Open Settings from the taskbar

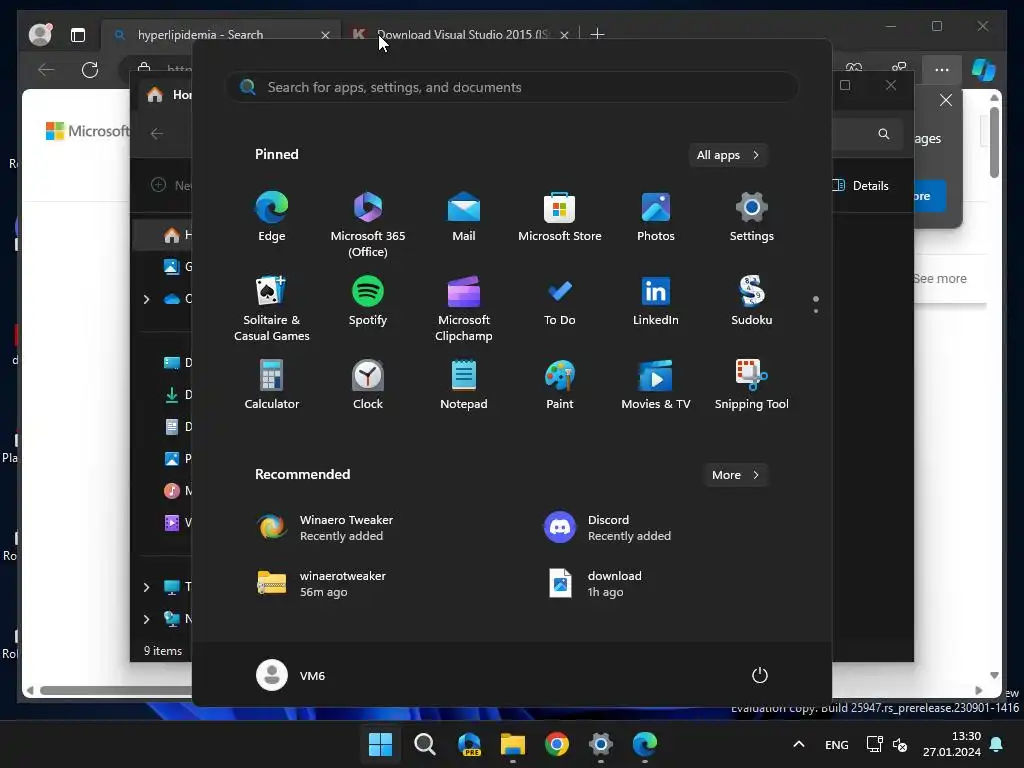[600, 744]
